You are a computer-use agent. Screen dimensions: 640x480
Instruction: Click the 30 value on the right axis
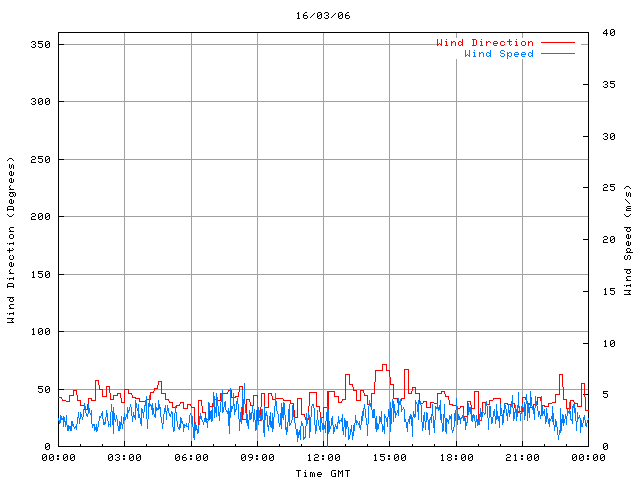(609, 137)
